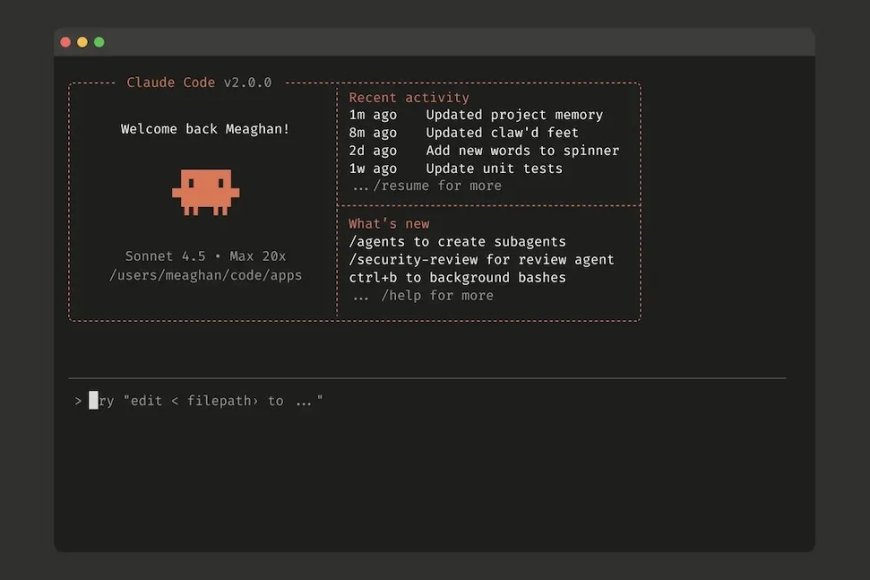
Task: Click the "Recent activity" heading
Action: (x=409, y=98)
